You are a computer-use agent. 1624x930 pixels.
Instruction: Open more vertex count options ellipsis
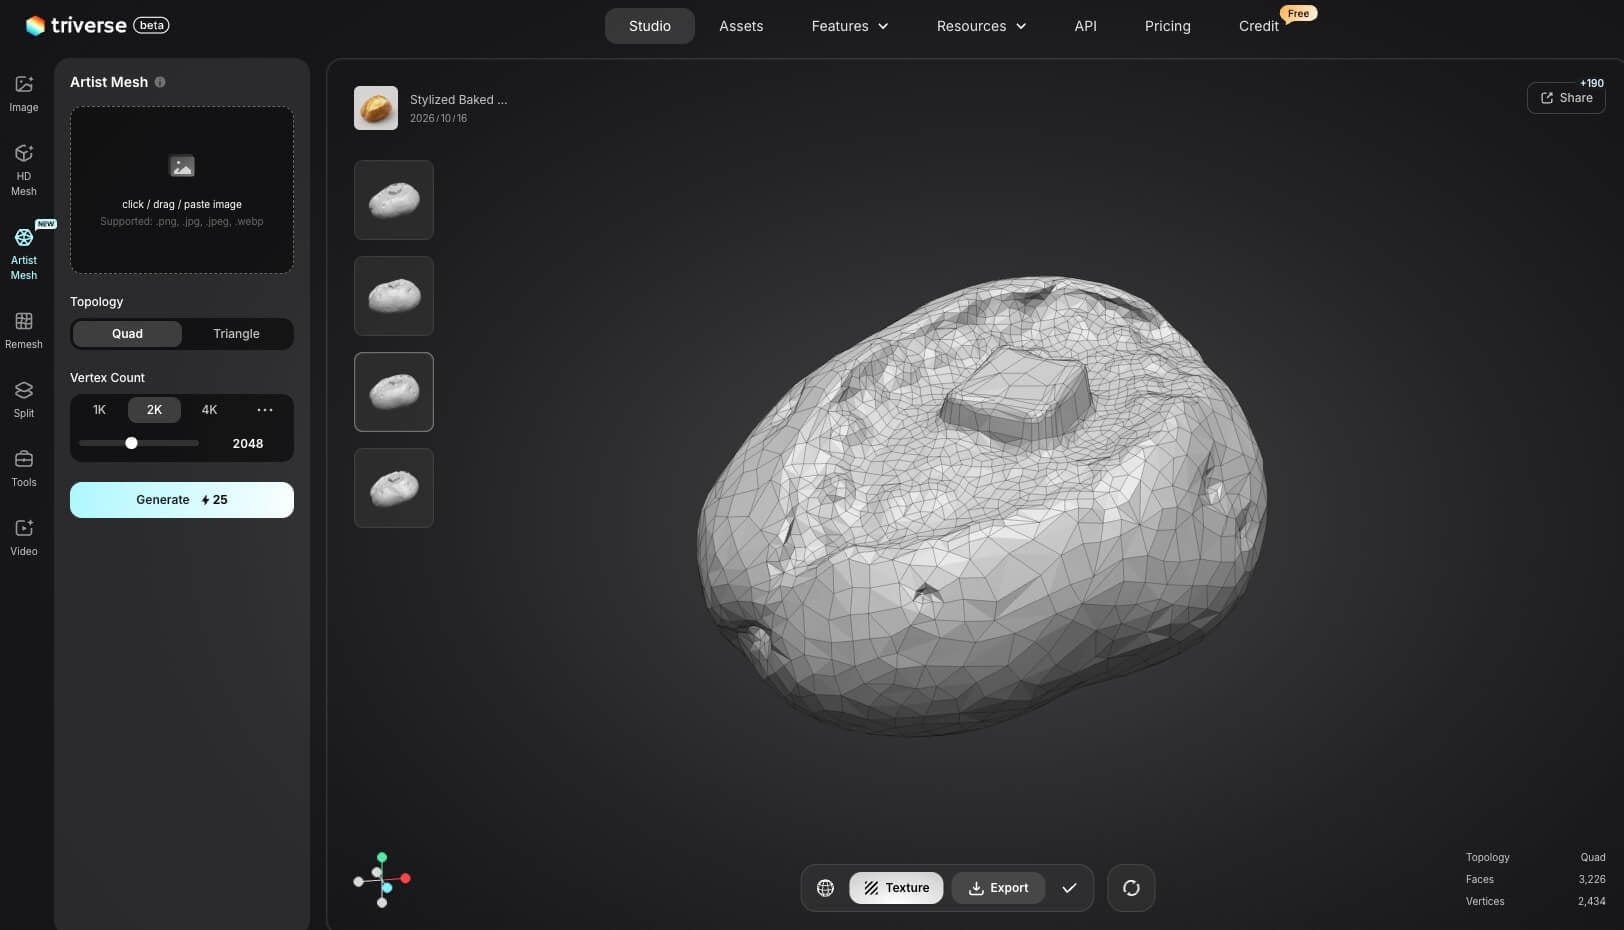tap(265, 410)
